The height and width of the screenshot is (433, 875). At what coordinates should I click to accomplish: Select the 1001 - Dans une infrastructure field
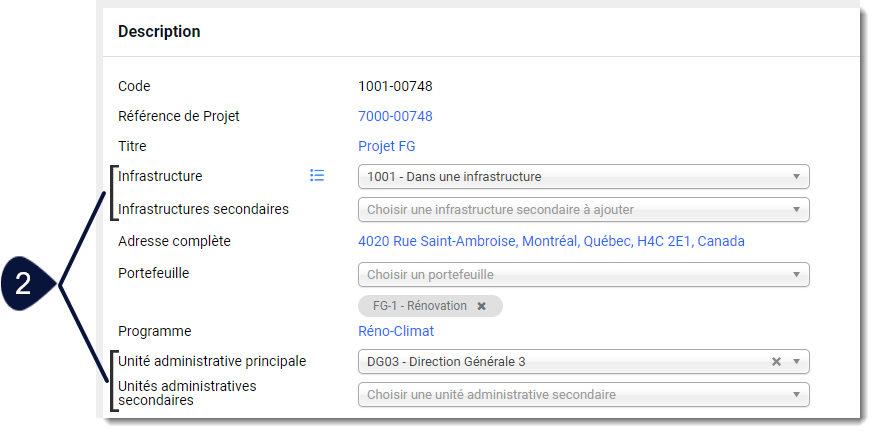coord(584,177)
